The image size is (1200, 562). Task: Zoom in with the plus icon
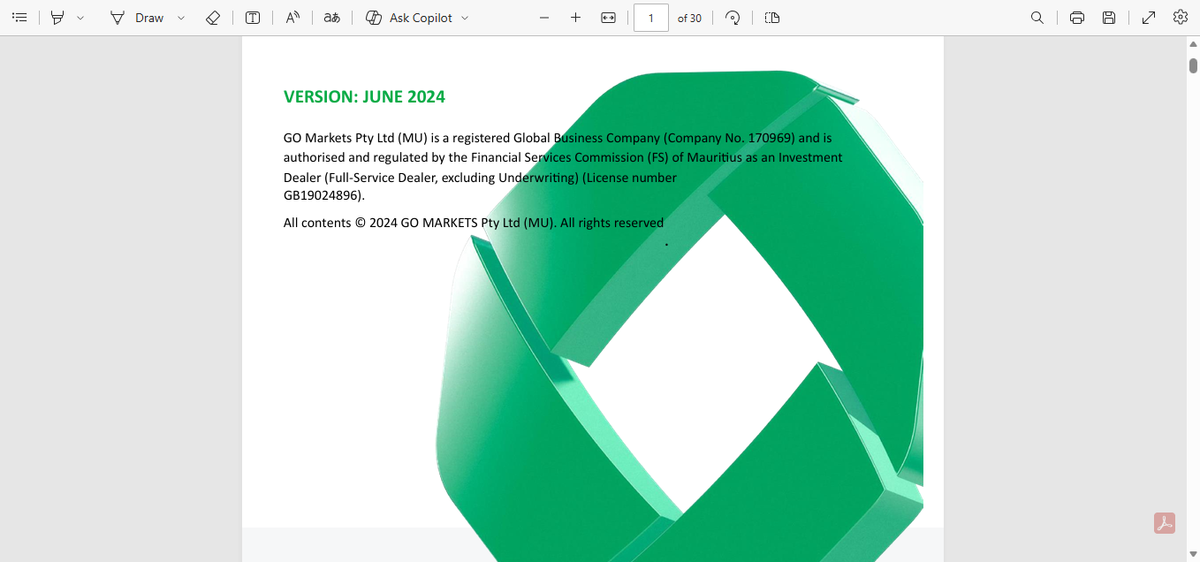(x=575, y=18)
